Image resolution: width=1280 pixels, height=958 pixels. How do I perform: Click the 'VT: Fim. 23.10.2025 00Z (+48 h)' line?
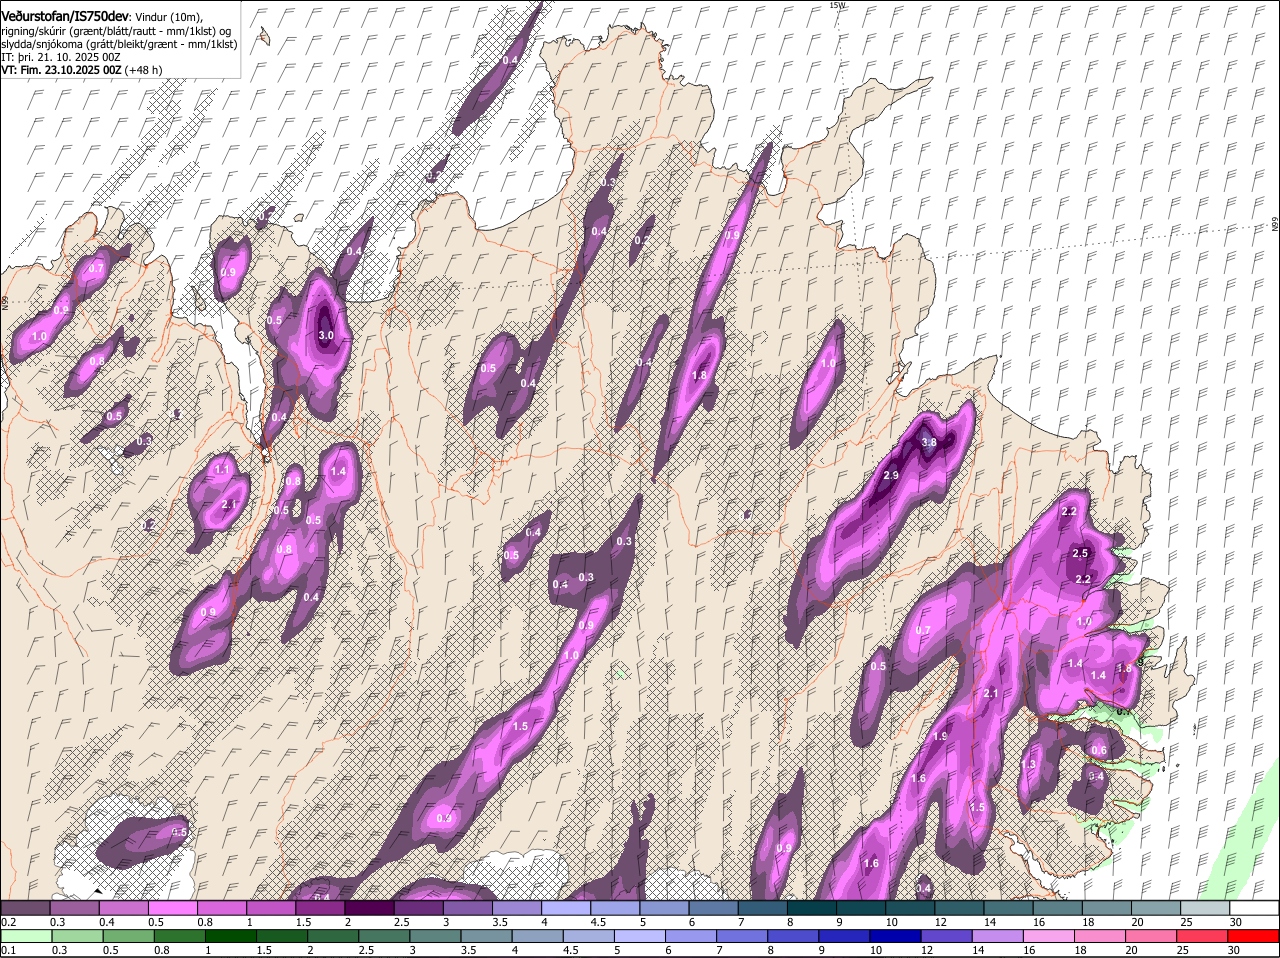(82, 70)
